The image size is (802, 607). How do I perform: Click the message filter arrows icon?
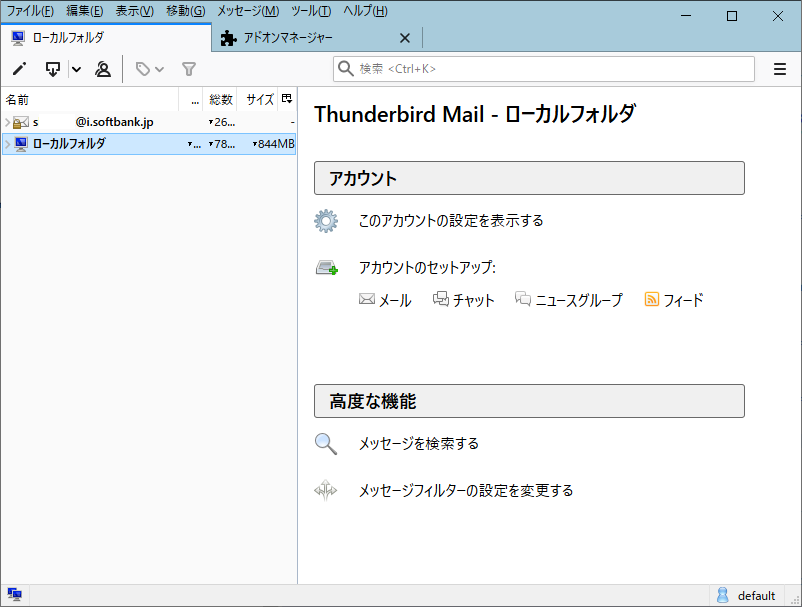326,490
